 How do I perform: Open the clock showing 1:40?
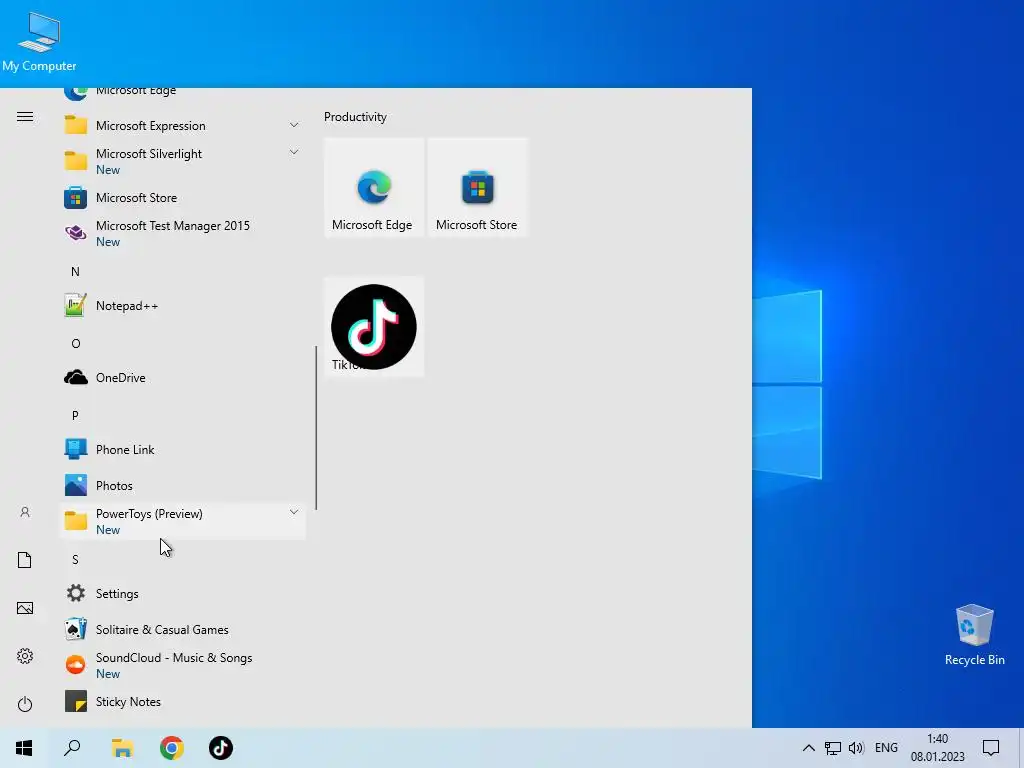click(938, 748)
